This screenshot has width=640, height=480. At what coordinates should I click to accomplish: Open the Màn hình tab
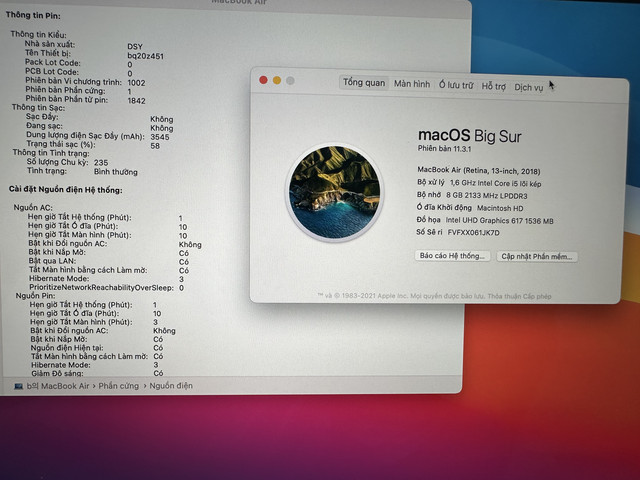pyautogui.click(x=412, y=84)
